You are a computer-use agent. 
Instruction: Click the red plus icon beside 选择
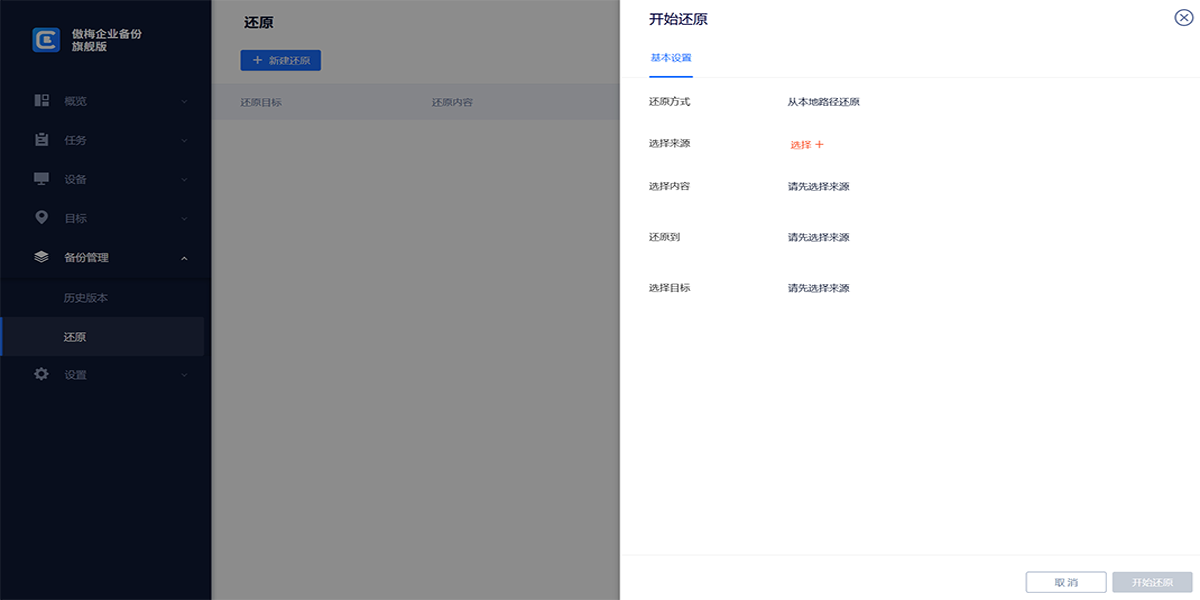(x=819, y=145)
